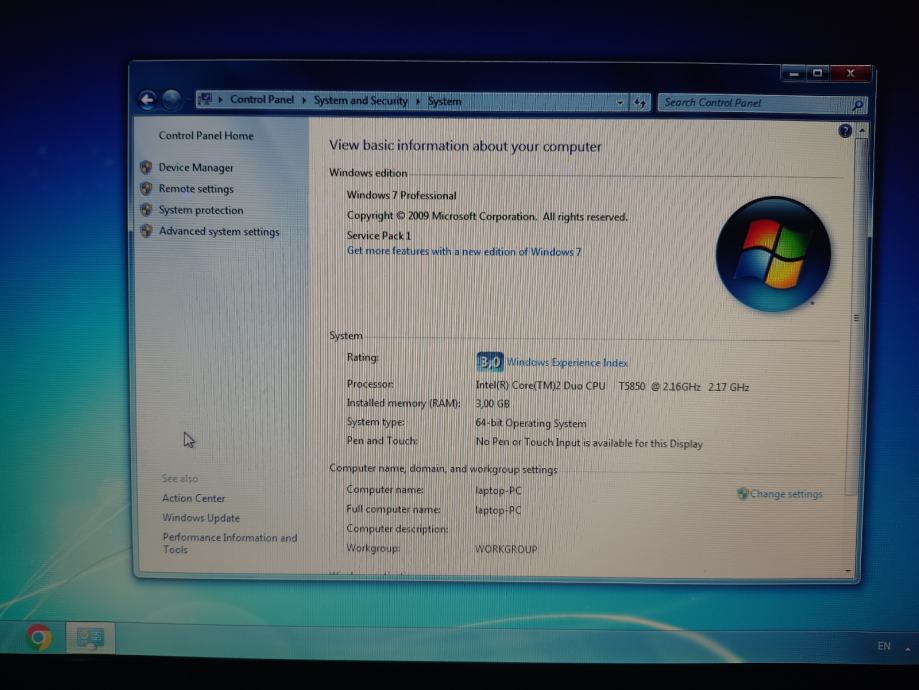Open the Help question mark icon
919x690 pixels.
845,131
